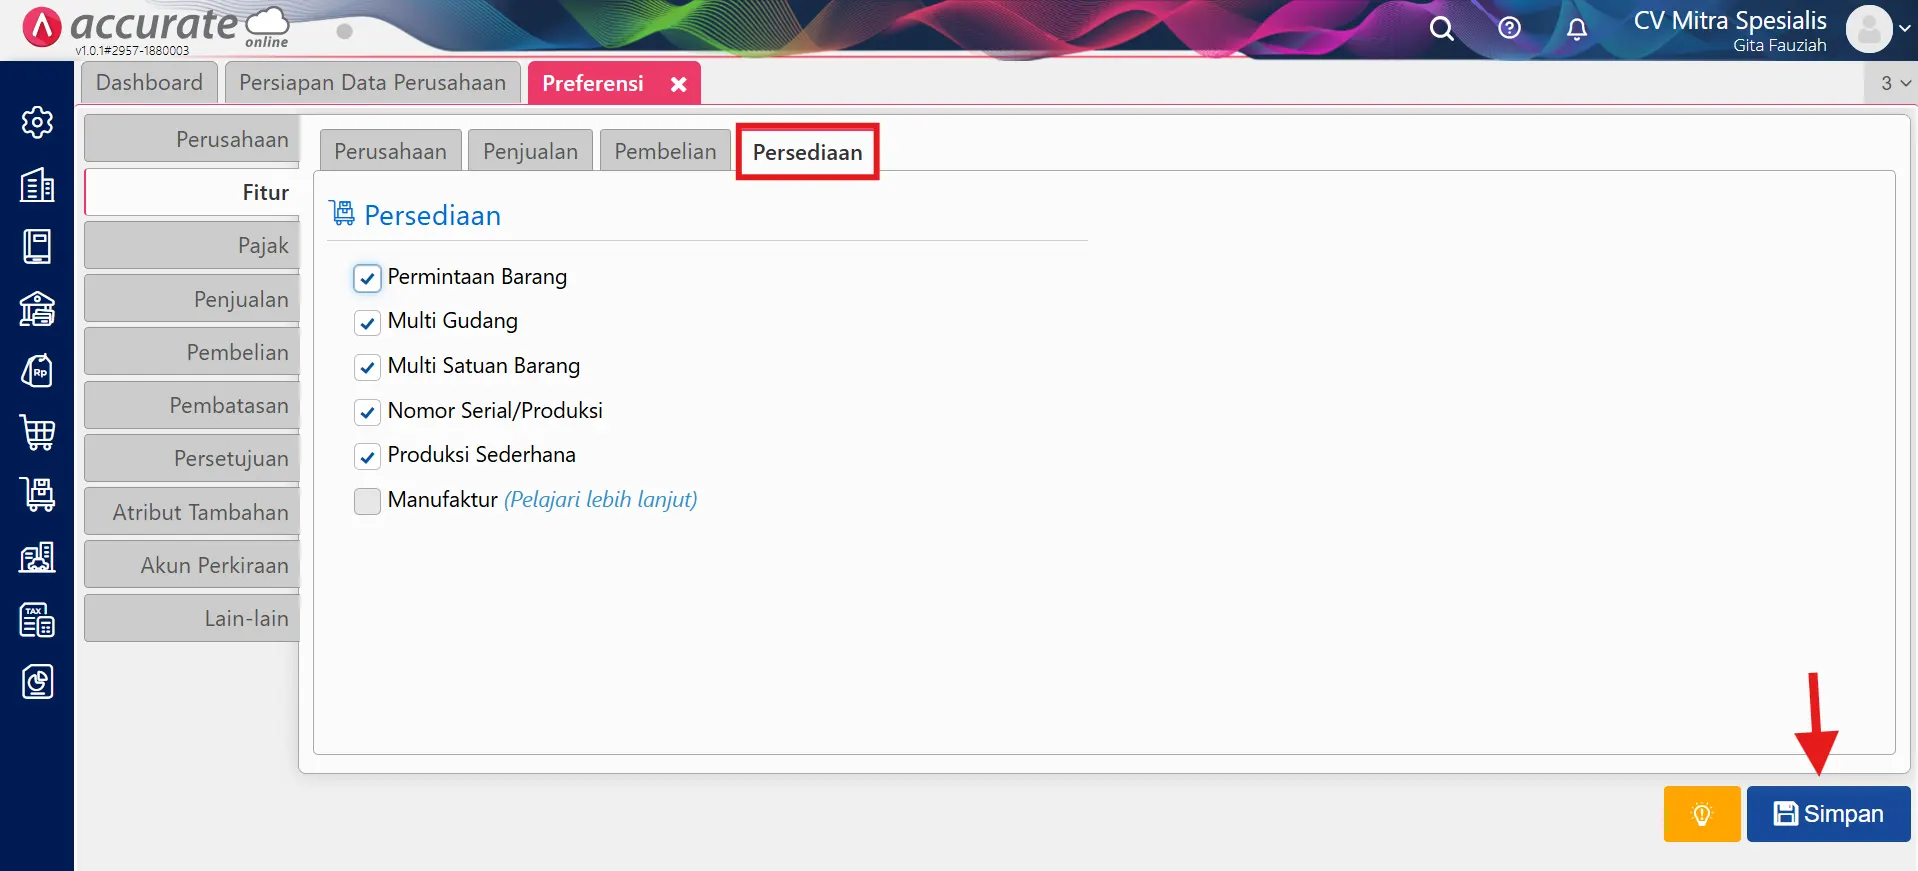
Task: Select Akun Perkiraan in the side menu
Action: coord(193,565)
